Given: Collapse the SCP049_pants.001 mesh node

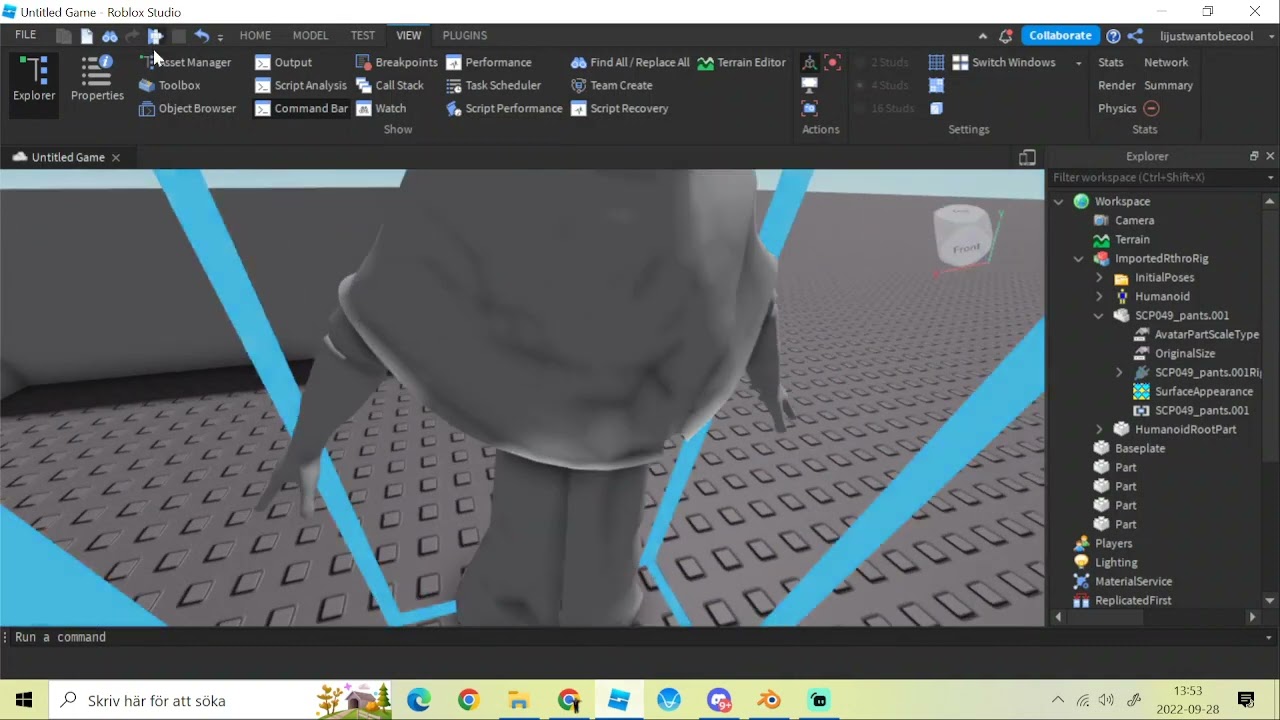Looking at the screenshot, I should click(x=1098, y=316).
